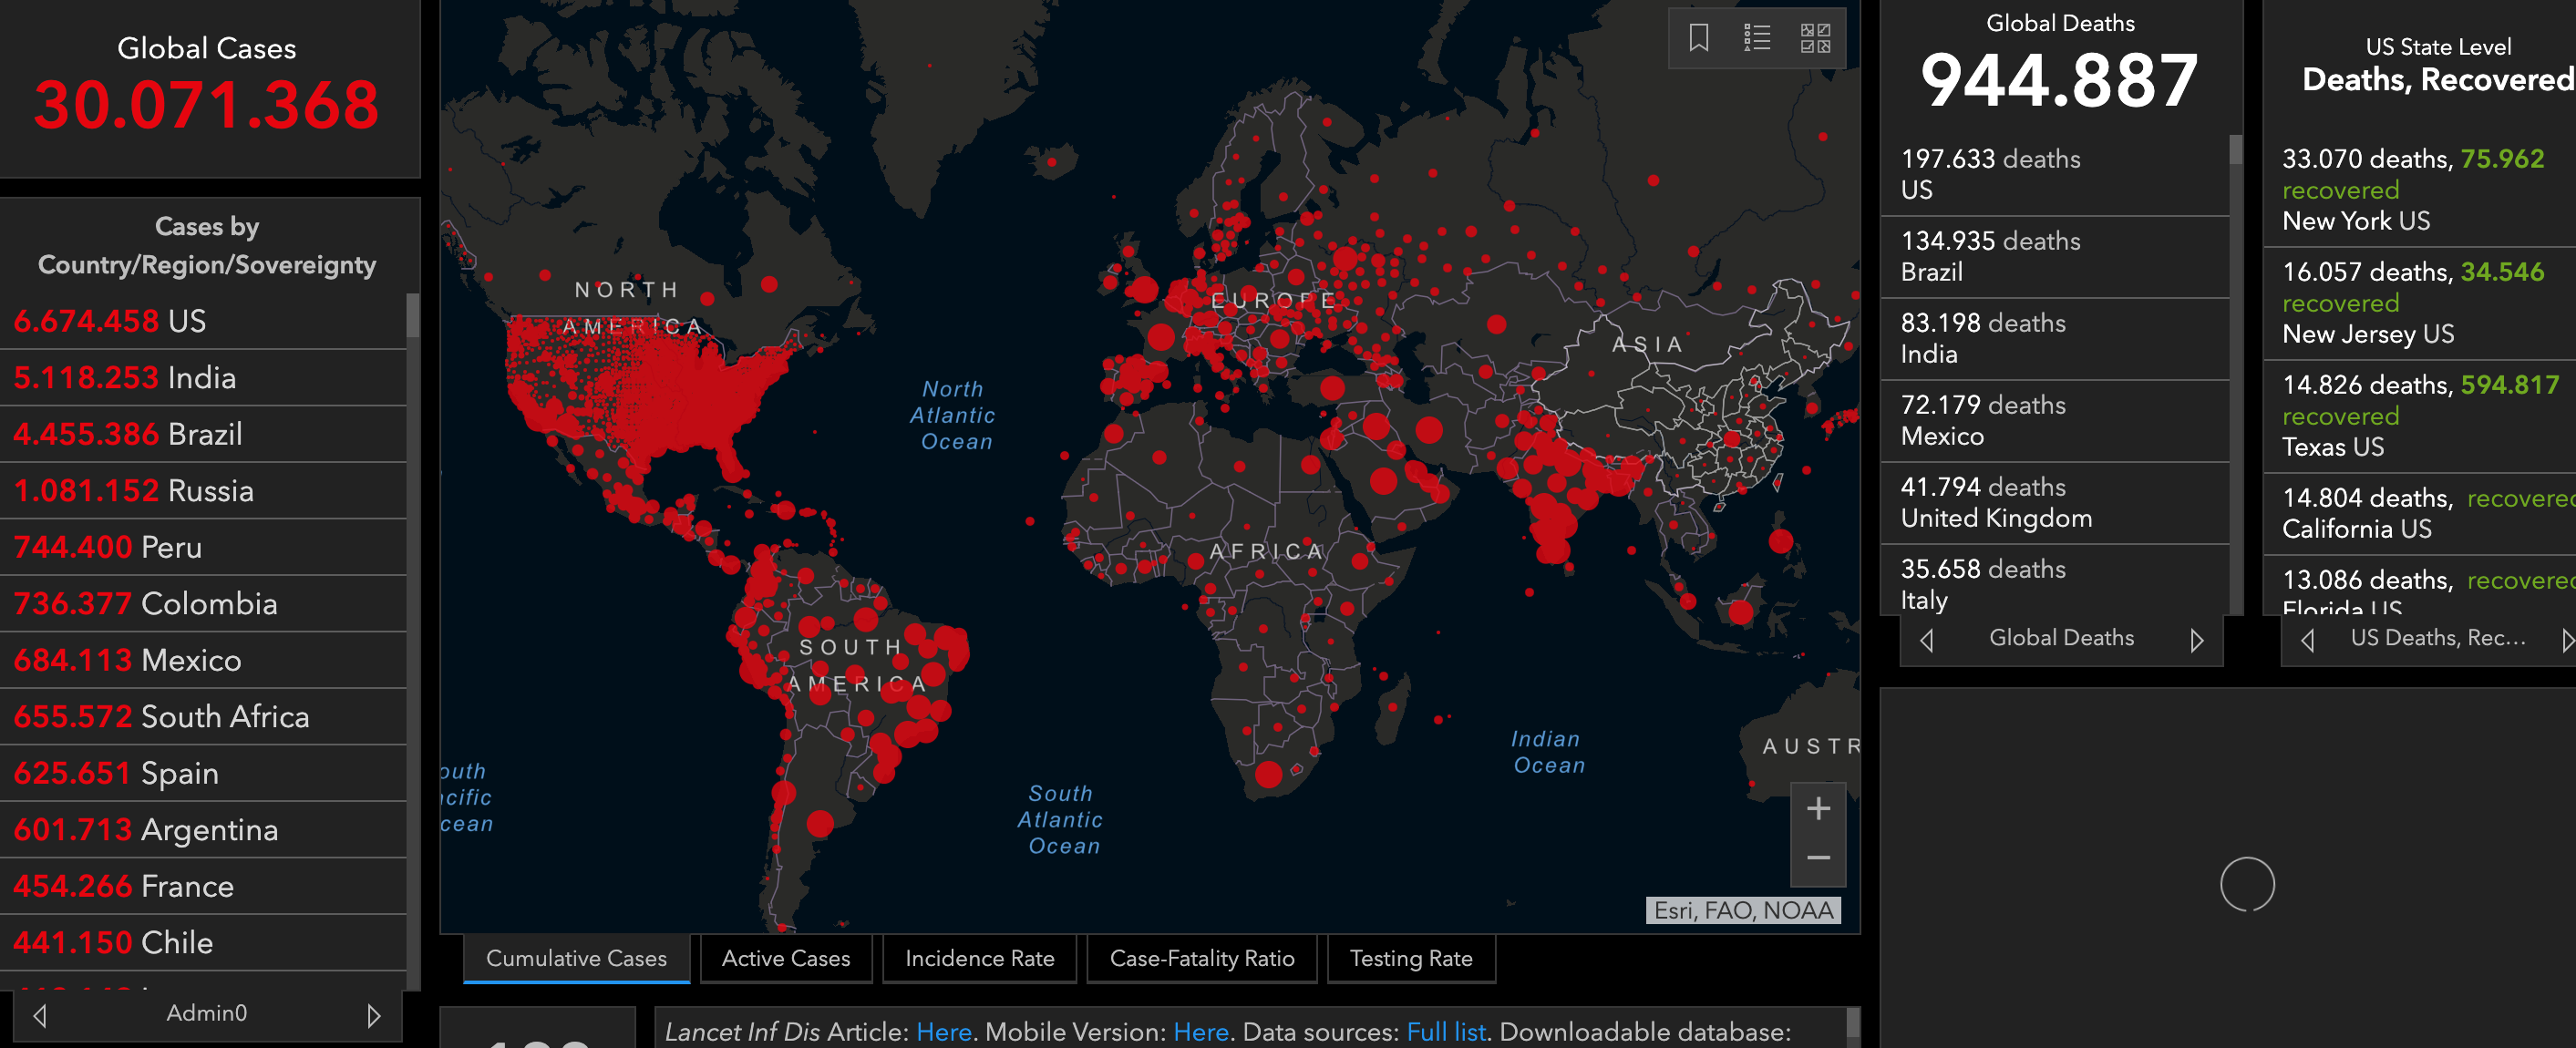Select the Case-Fatality Ratio tab
This screenshot has width=2576, height=1048.
click(1202, 958)
